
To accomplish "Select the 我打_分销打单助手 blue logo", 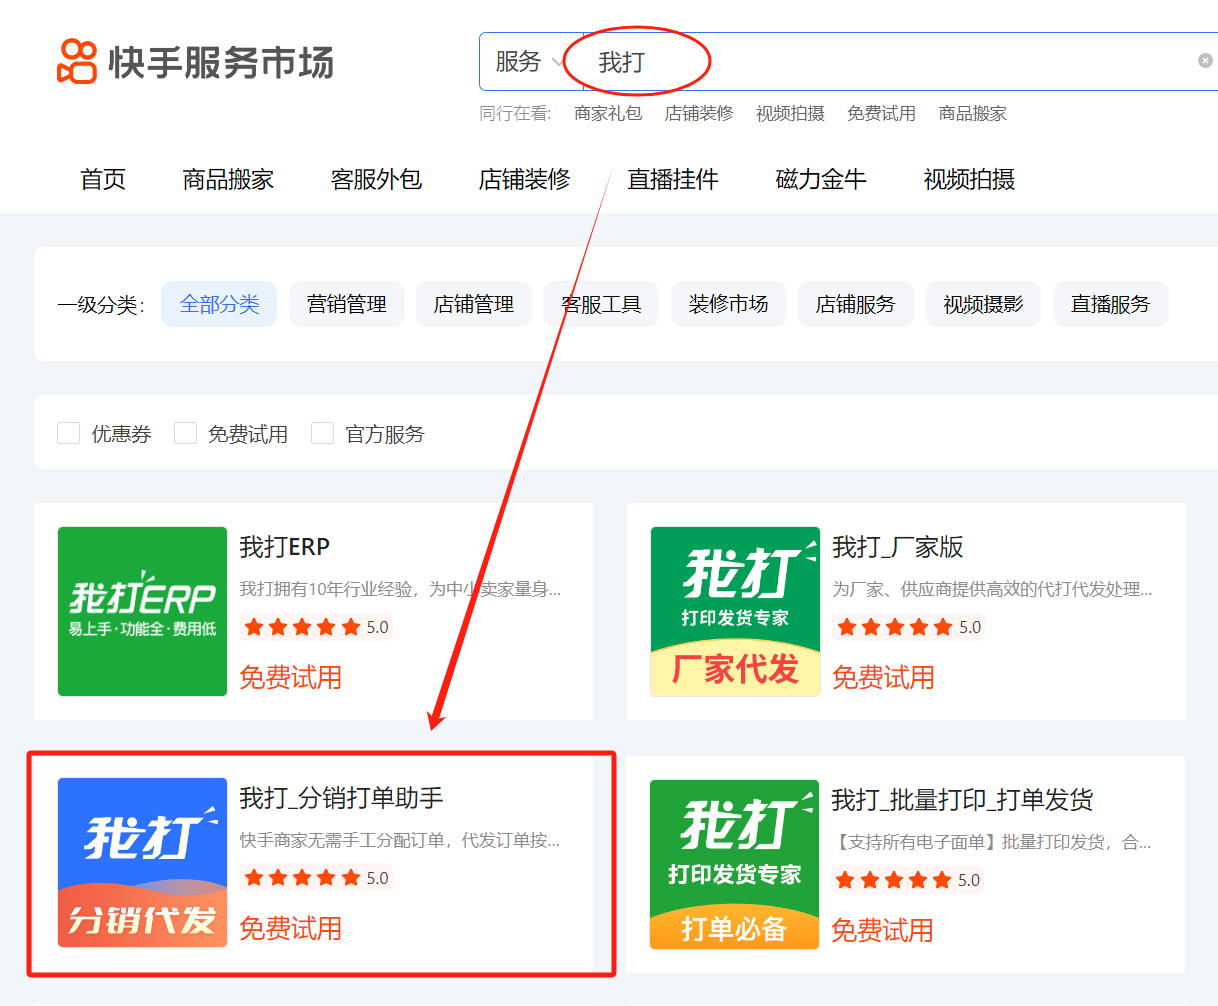I will coord(142,864).
